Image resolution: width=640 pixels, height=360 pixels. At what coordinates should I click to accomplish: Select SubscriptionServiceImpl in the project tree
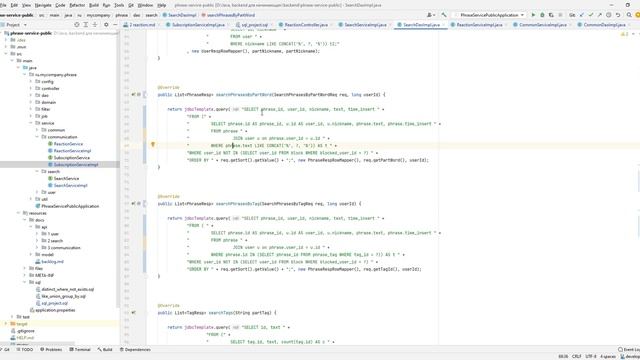76,164
